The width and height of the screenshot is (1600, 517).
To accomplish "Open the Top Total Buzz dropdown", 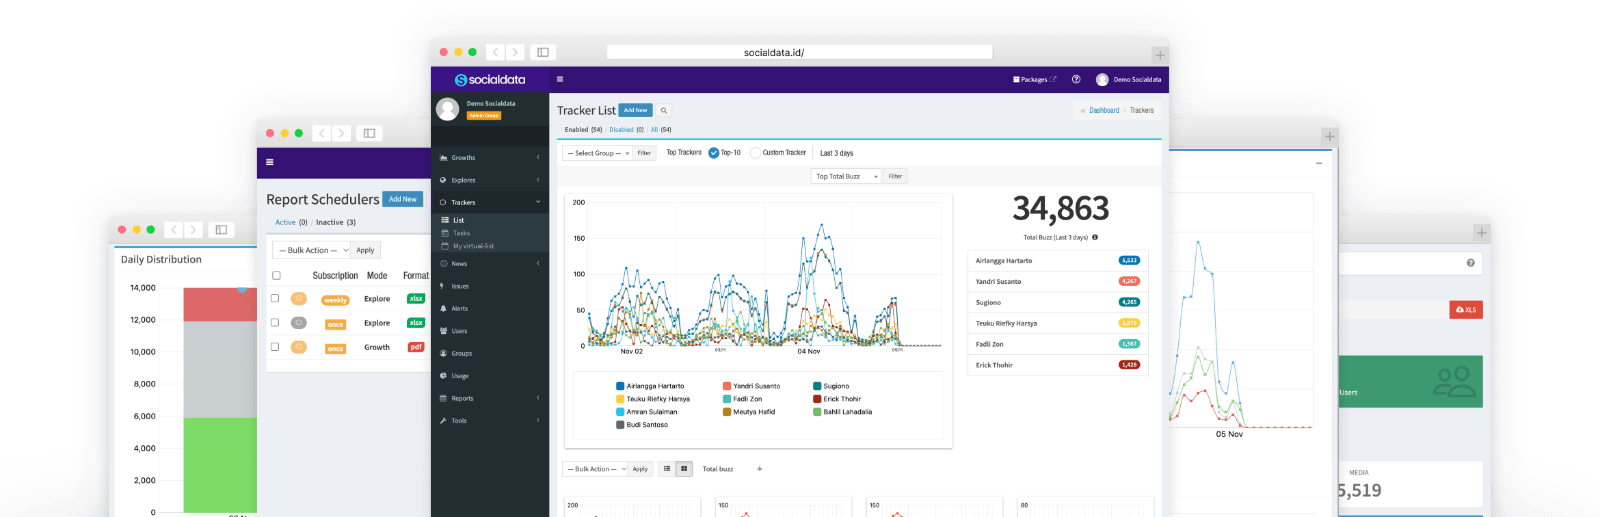I will [x=846, y=176].
